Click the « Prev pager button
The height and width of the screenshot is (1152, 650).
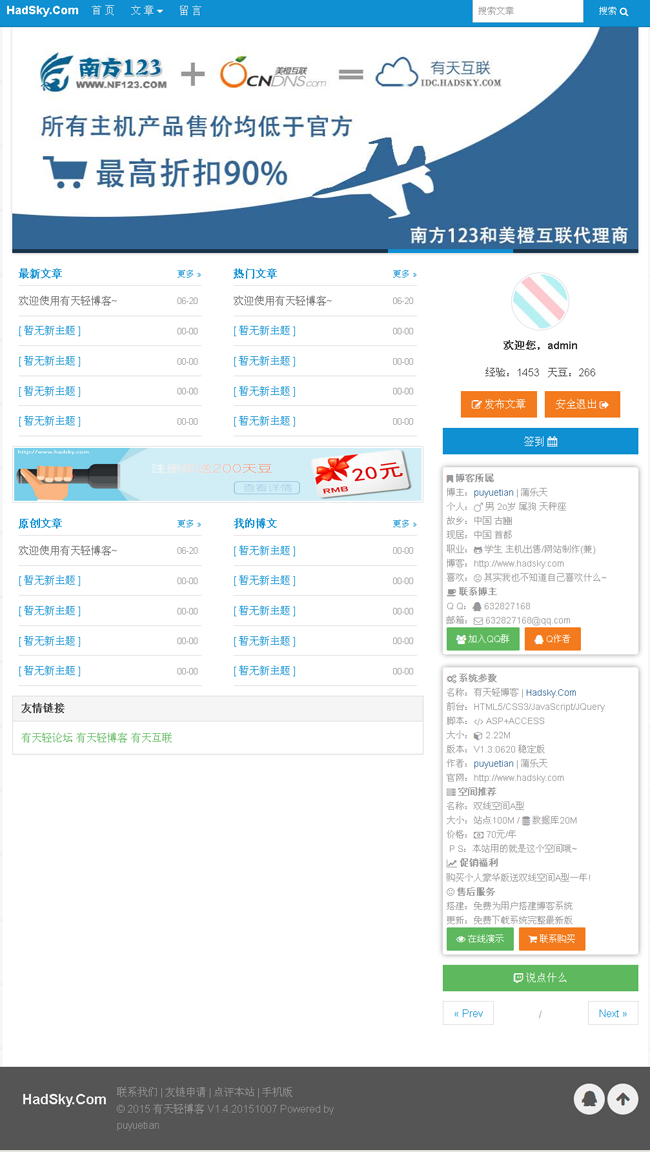pyautogui.click(x=468, y=1013)
